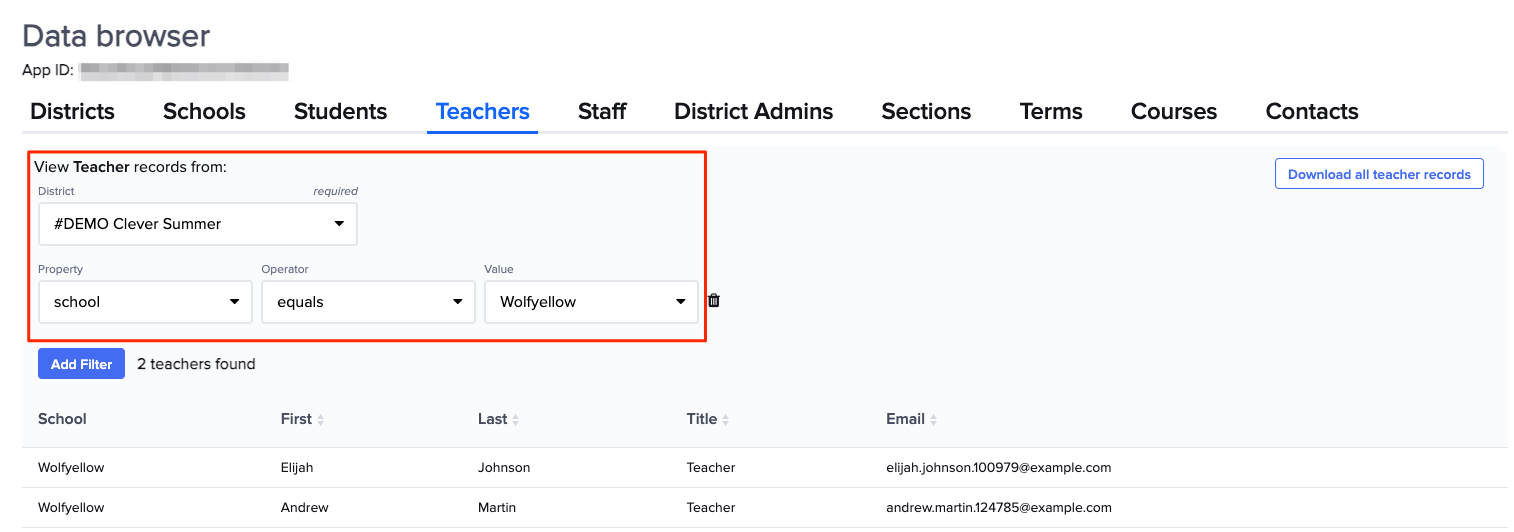Image resolution: width=1514 pixels, height=532 pixels.
Task: Sort by the Title column arrows
Action: pyautogui.click(x=726, y=420)
